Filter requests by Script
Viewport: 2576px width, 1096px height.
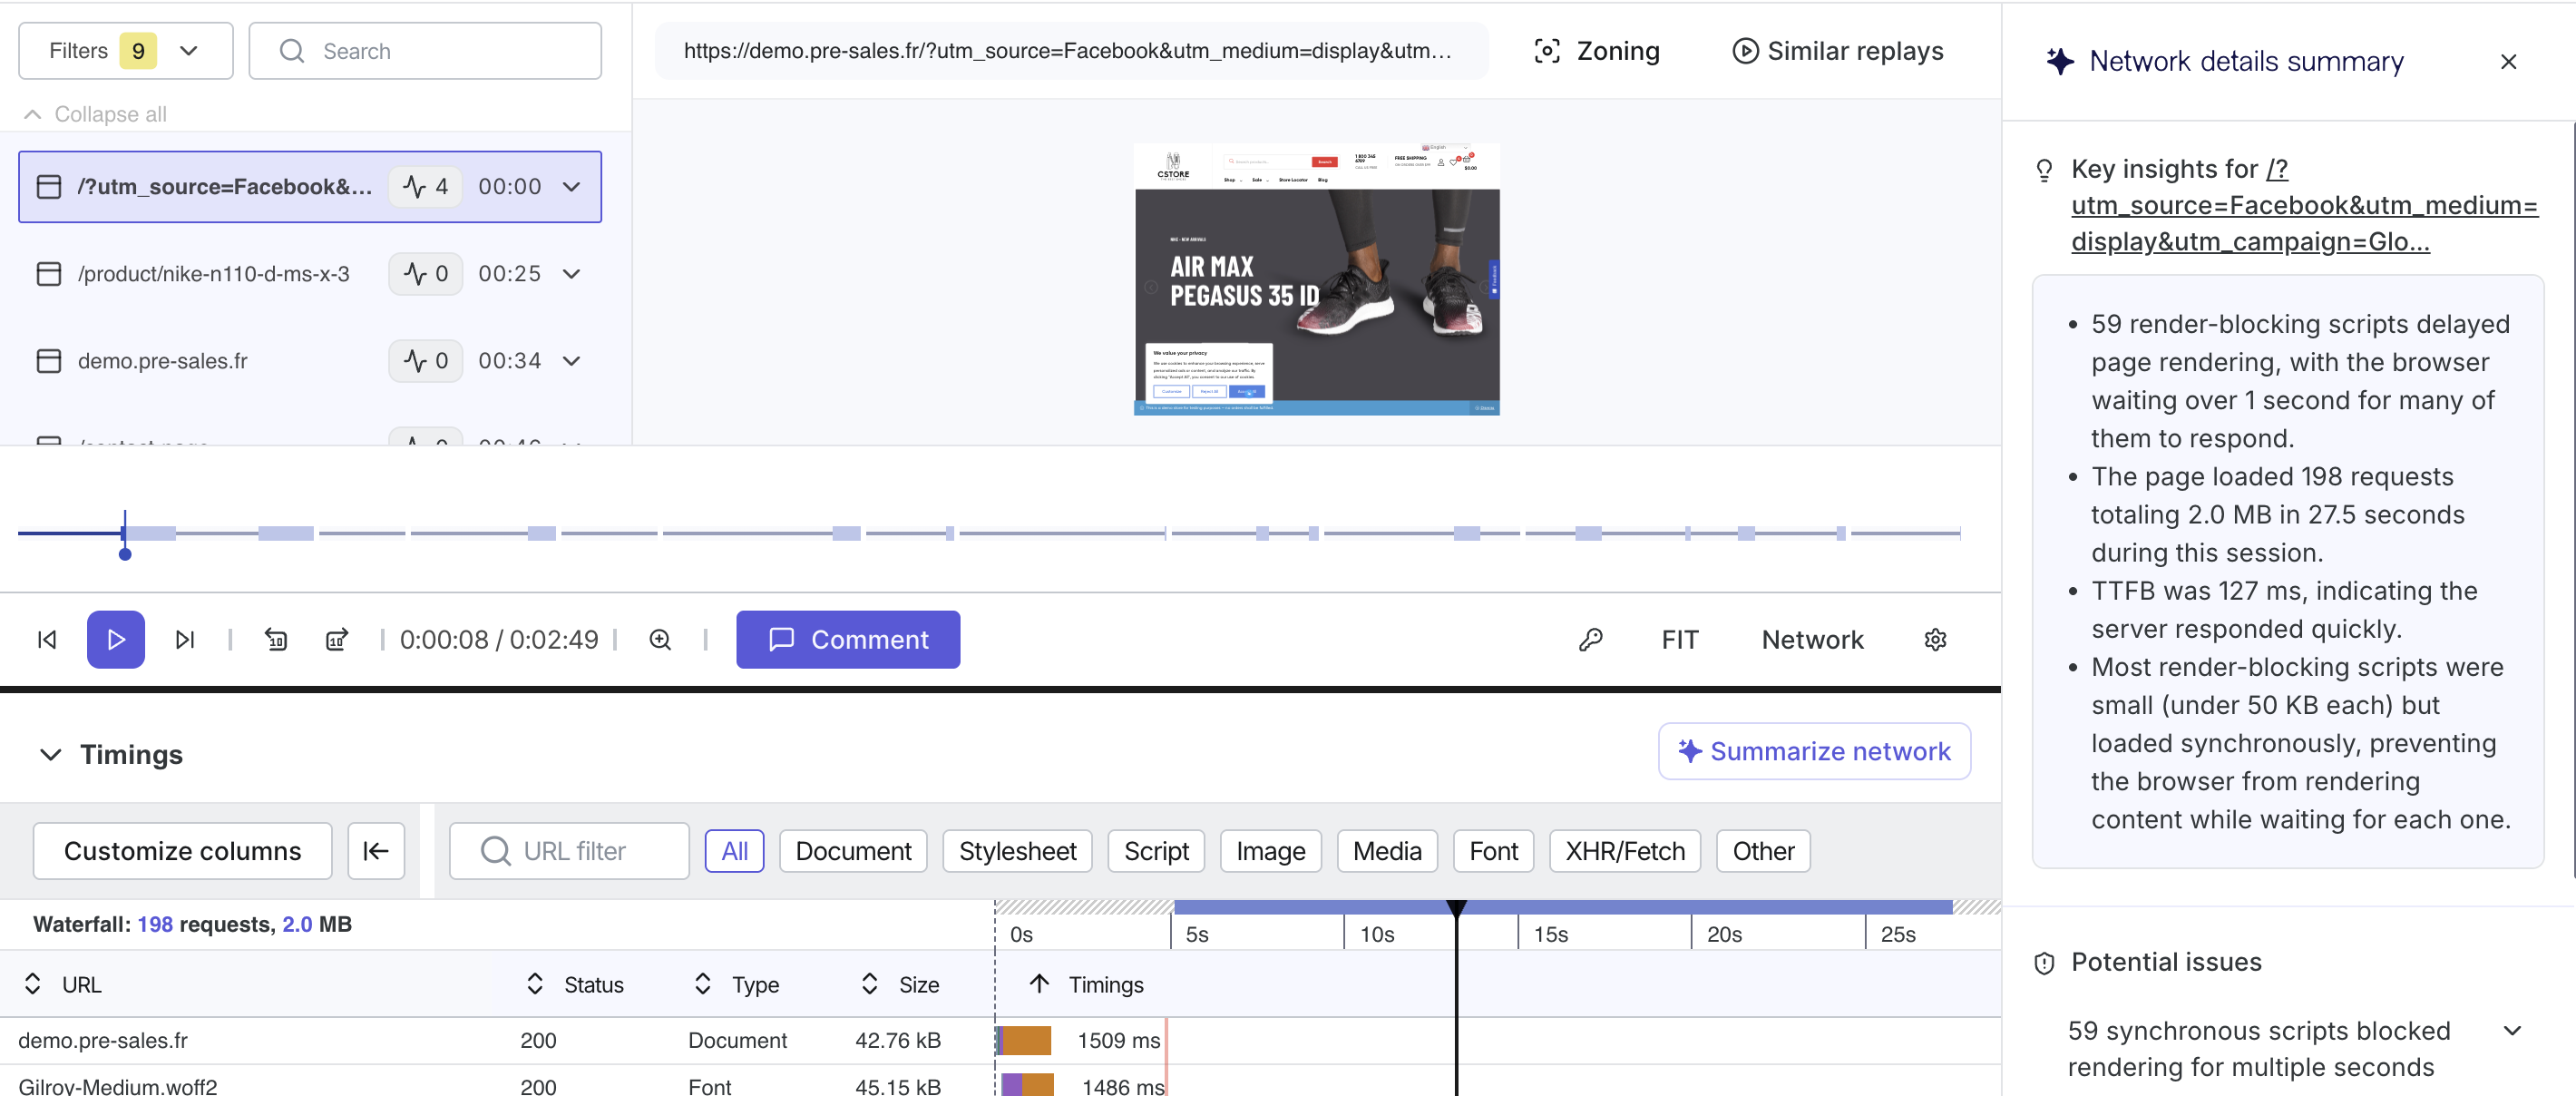click(x=1156, y=851)
